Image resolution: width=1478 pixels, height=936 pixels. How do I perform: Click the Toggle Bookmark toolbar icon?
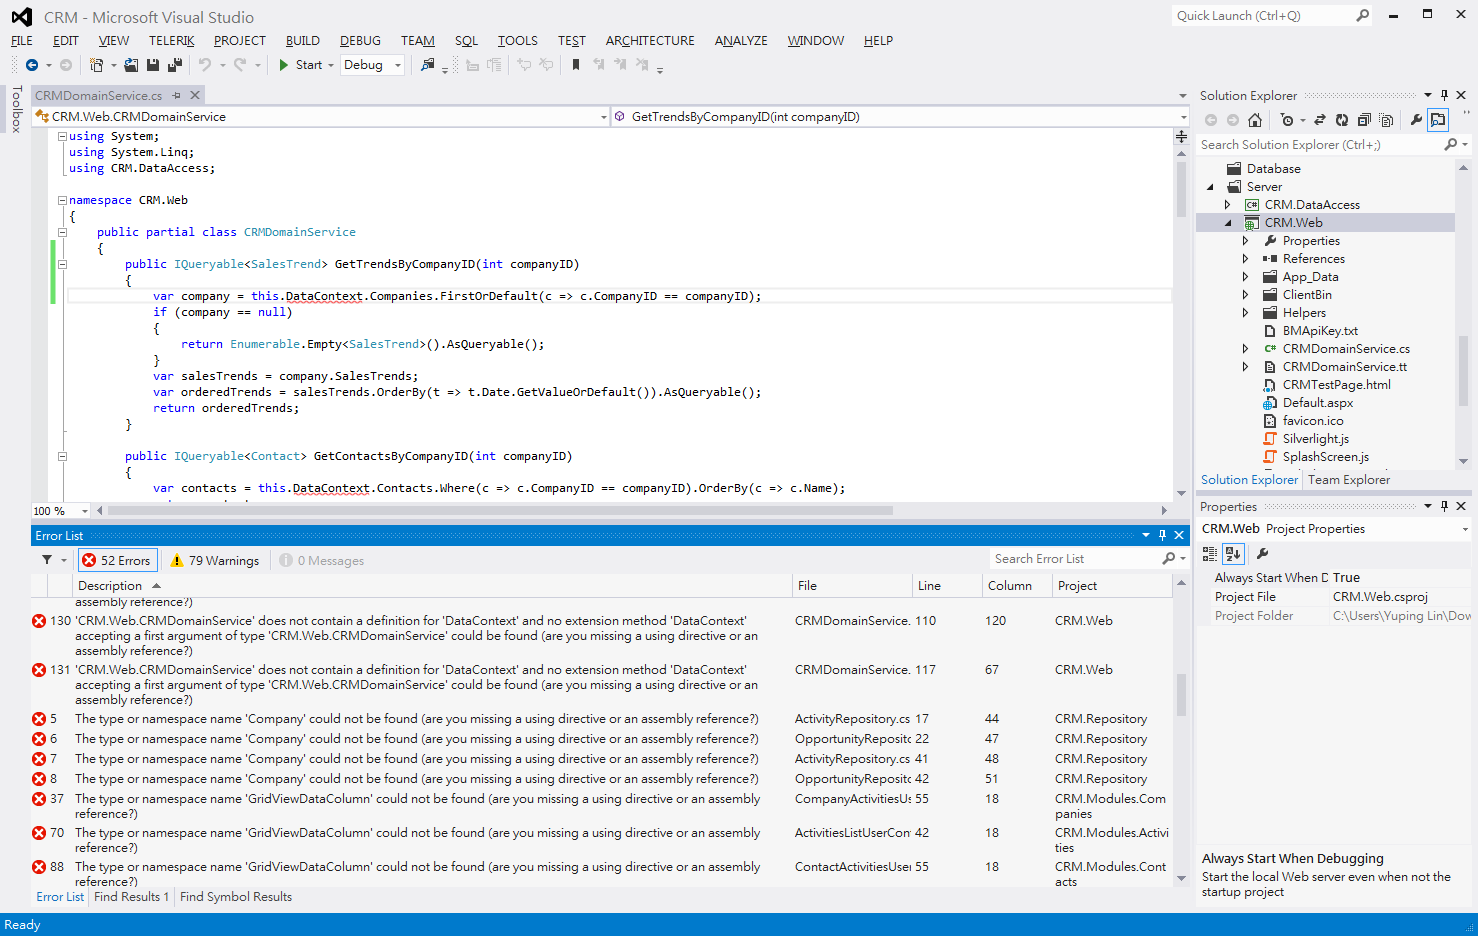click(x=576, y=65)
